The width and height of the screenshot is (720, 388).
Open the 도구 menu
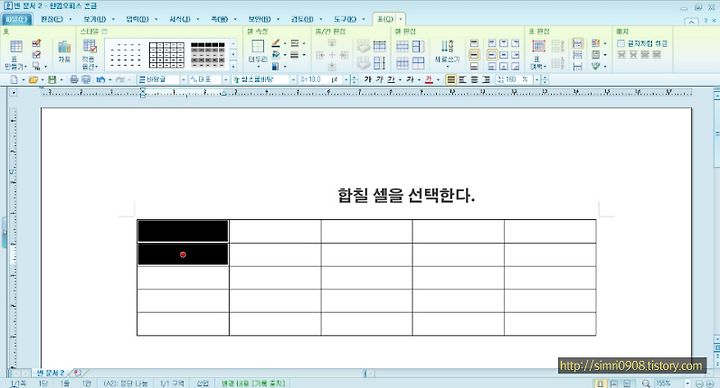[344, 19]
